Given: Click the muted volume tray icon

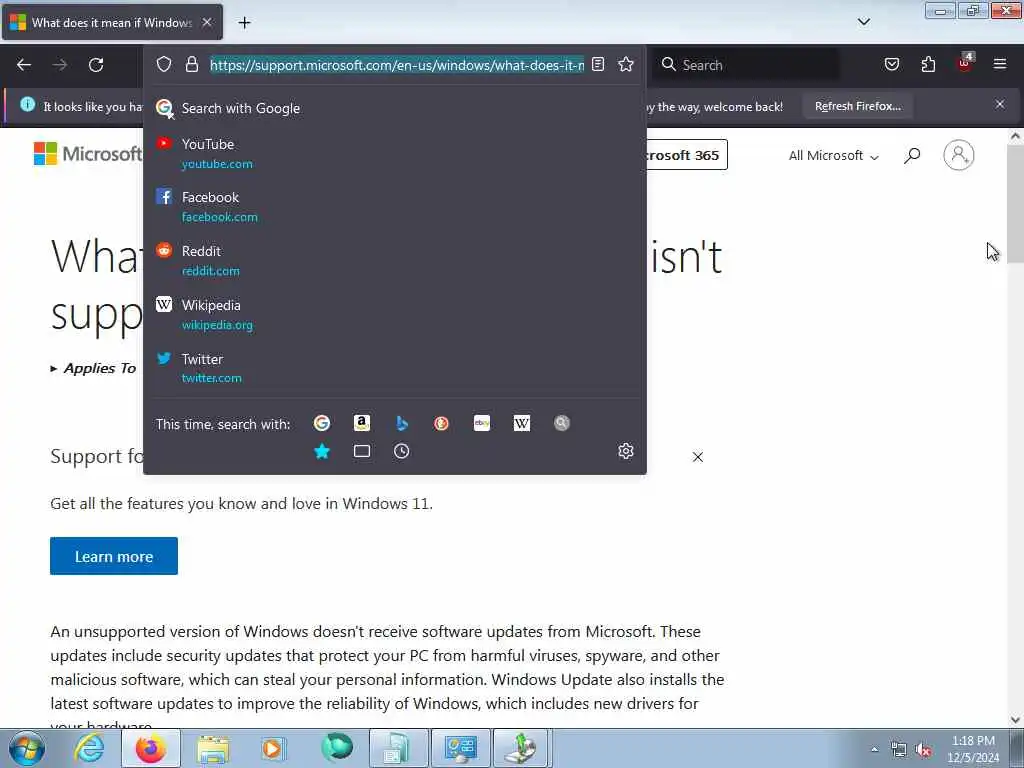Looking at the screenshot, I should (x=923, y=750).
